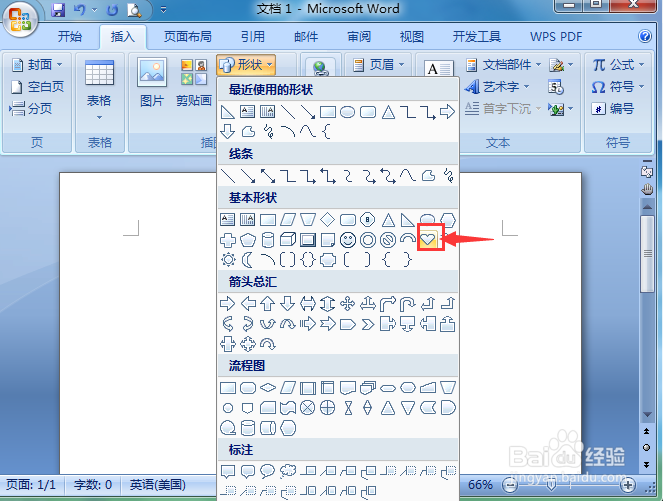Pick the text box in recently used shapes

point(247,112)
